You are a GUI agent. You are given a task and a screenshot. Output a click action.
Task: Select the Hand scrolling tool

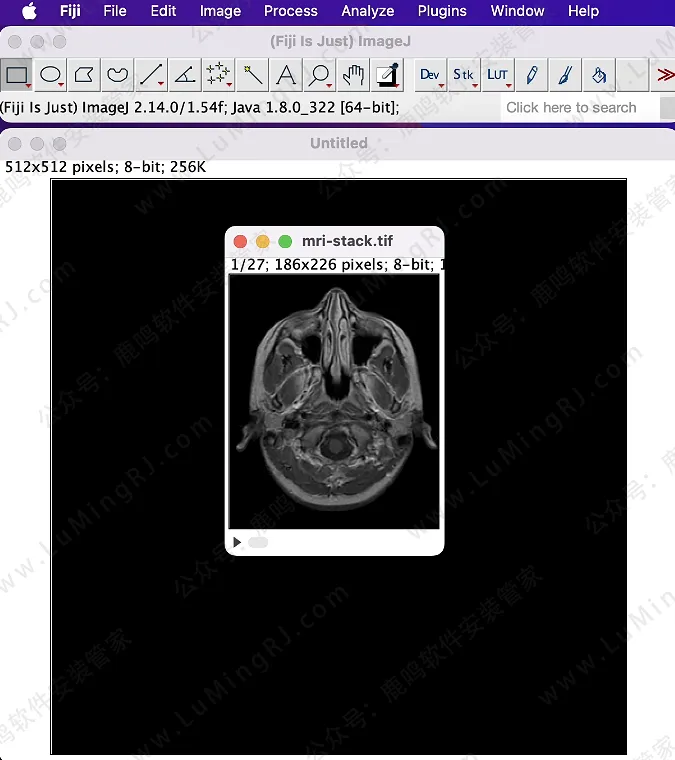click(x=353, y=75)
